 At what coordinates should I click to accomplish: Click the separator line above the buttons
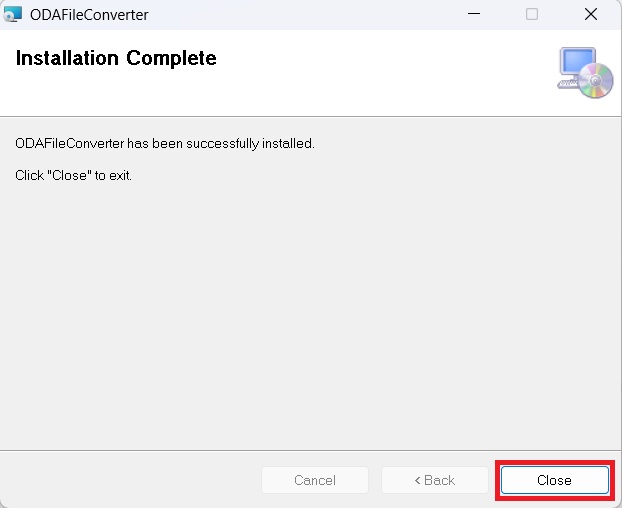coord(310,451)
